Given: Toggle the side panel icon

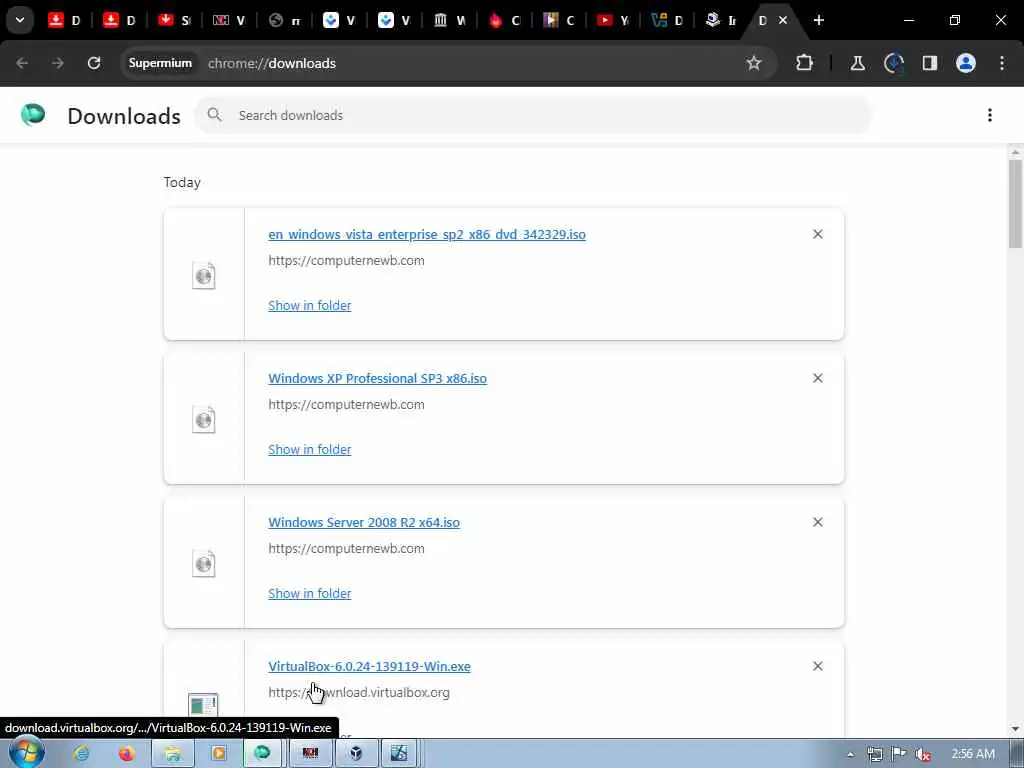Looking at the screenshot, I should coord(929,63).
